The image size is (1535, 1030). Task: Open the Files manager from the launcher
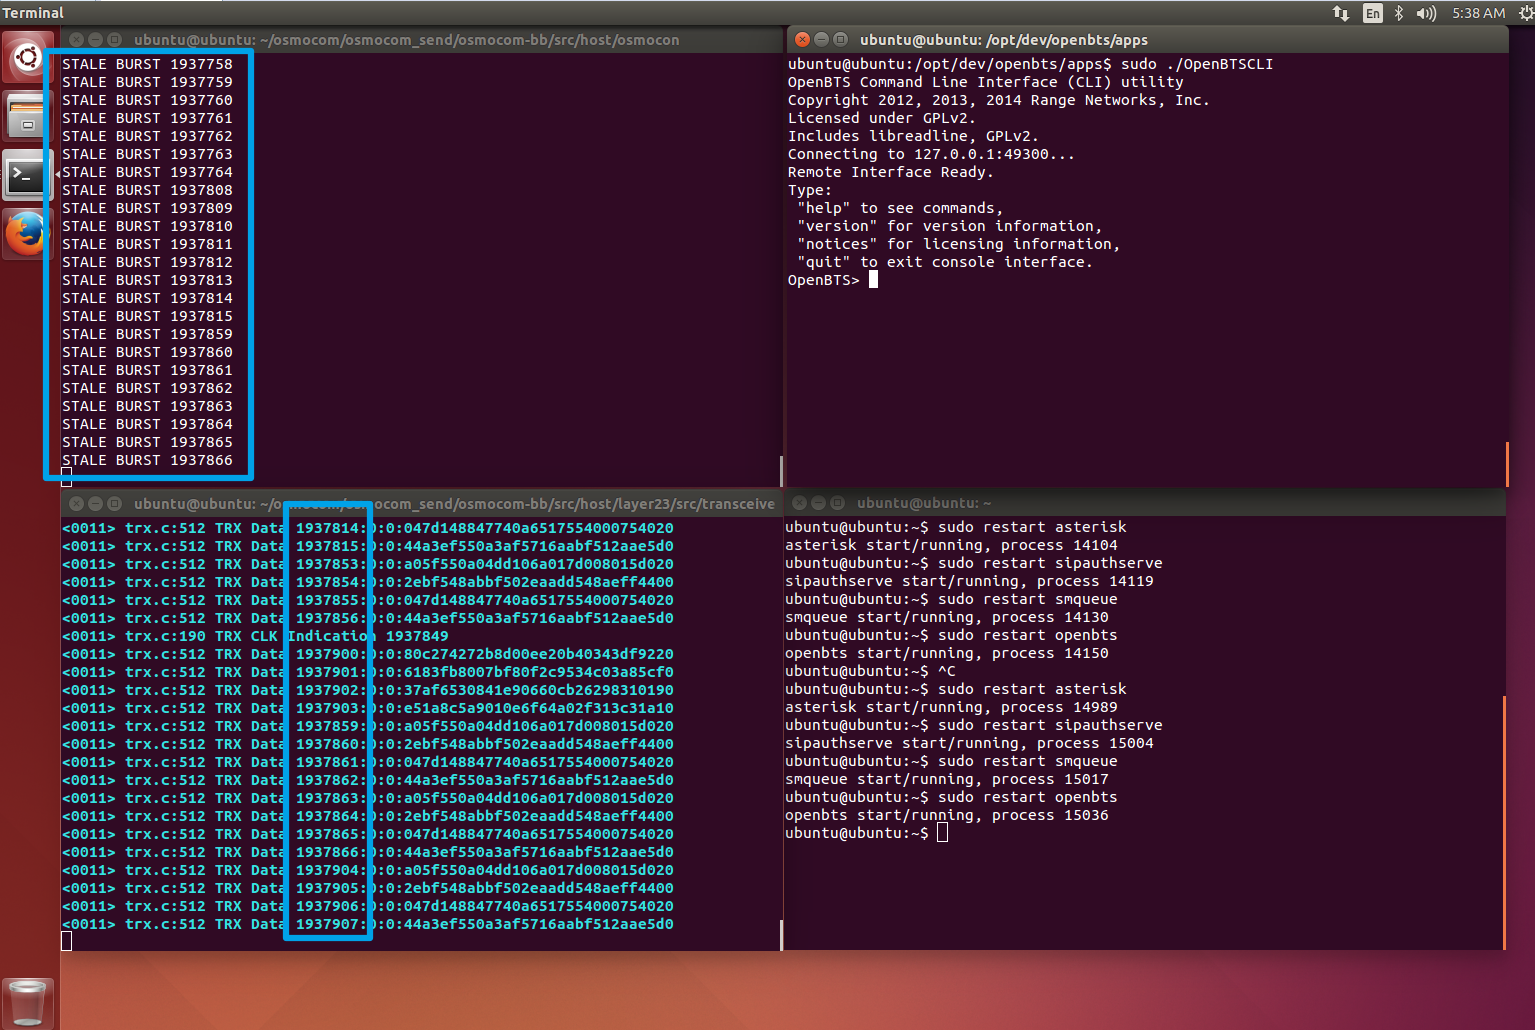coord(28,116)
